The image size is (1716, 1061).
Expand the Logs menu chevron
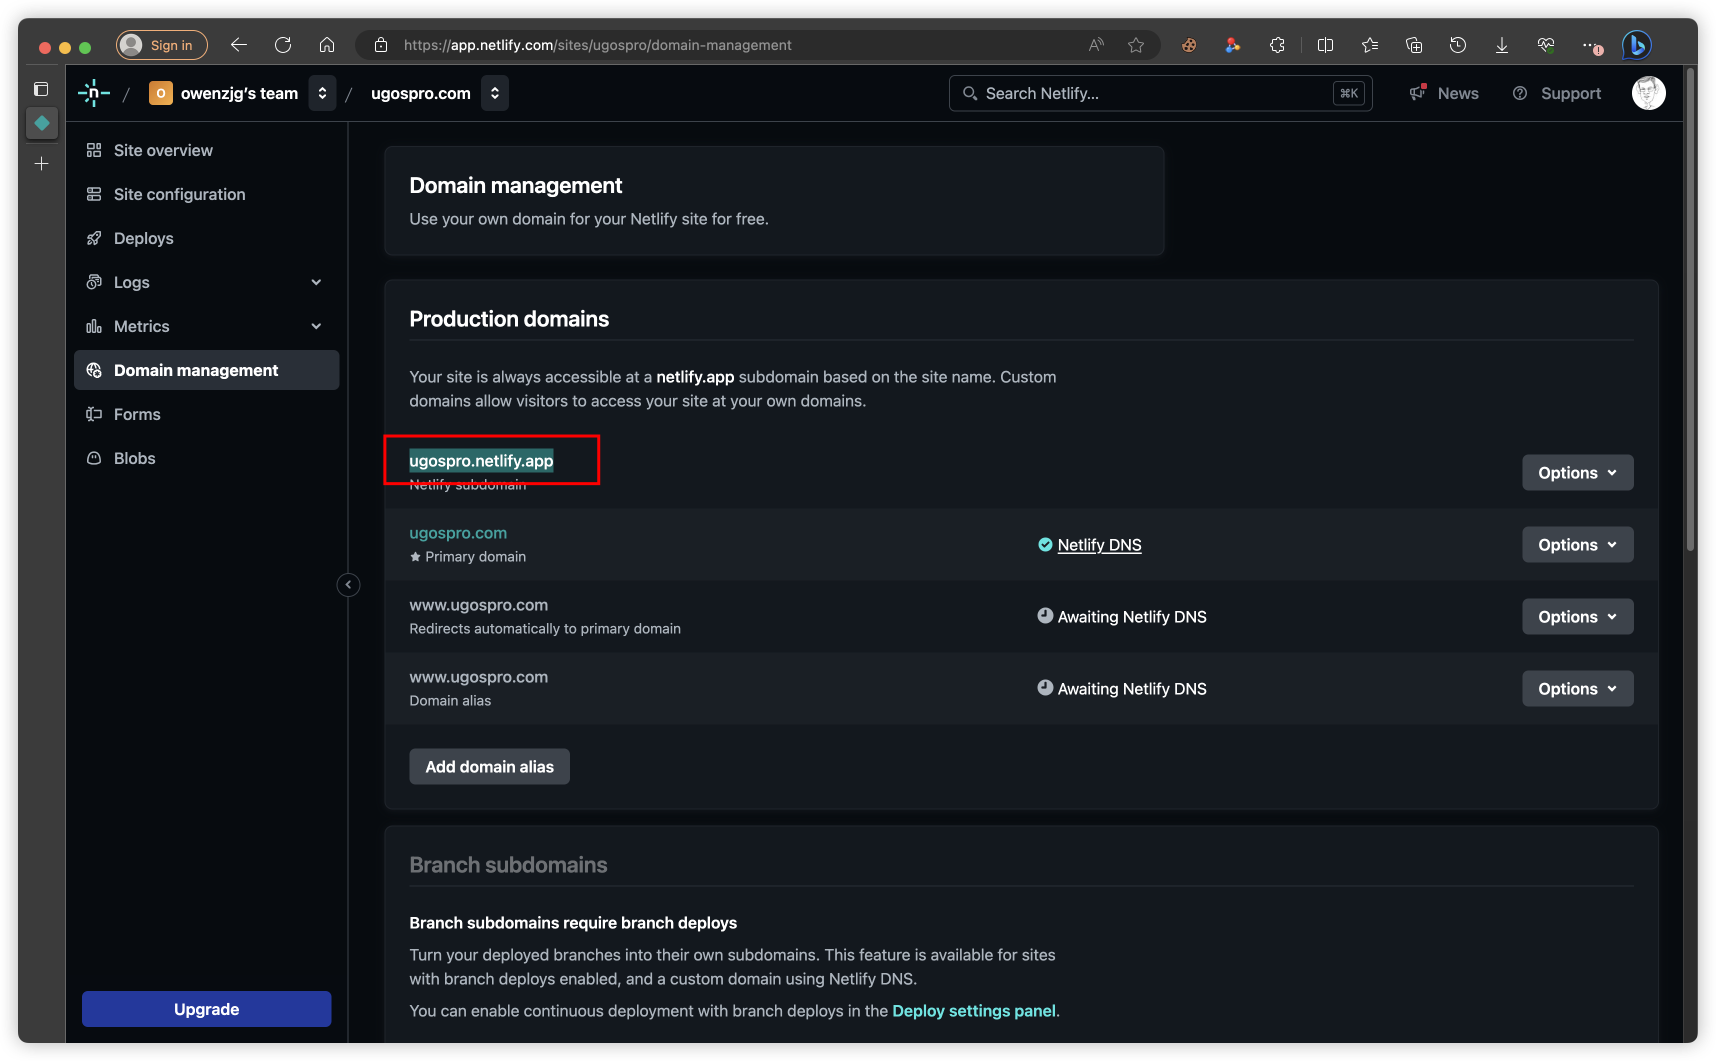pyautogui.click(x=316, y=282)
